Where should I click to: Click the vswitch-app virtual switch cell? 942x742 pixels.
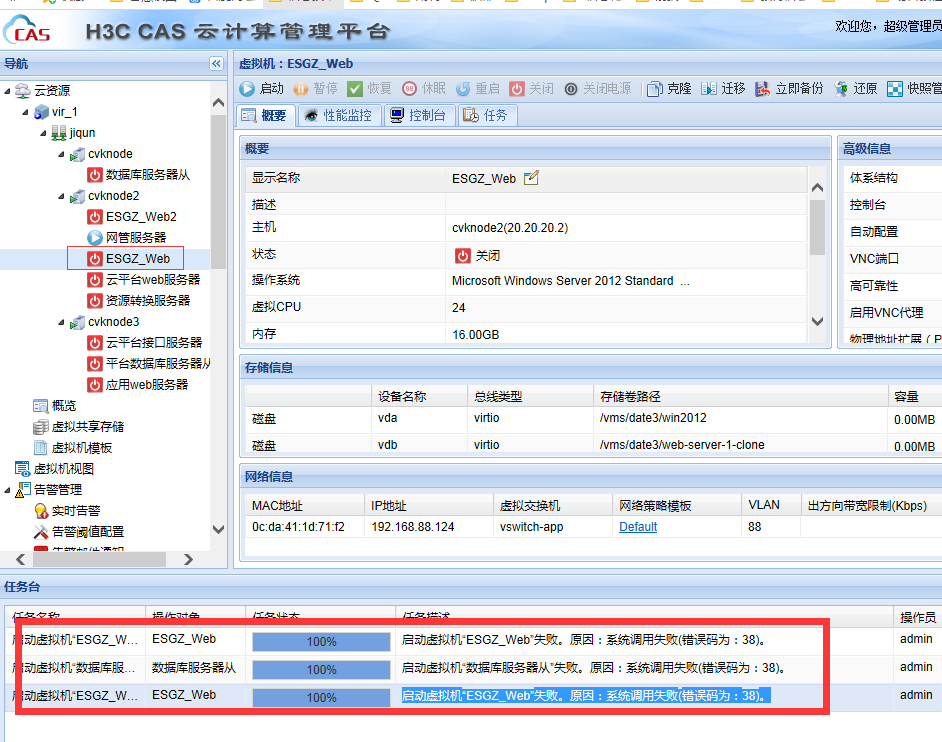click(531, 527)
